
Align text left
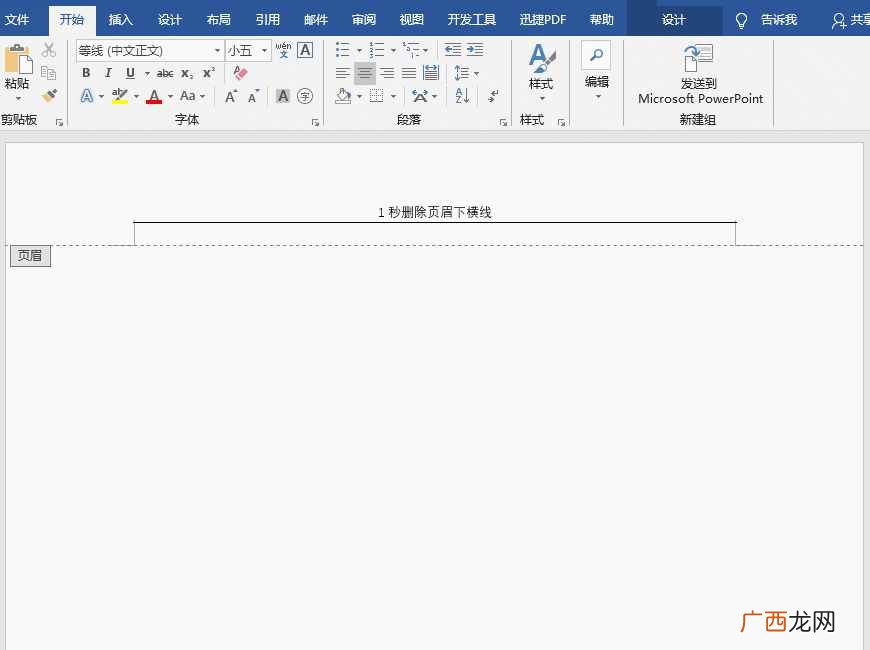point(342,73)
